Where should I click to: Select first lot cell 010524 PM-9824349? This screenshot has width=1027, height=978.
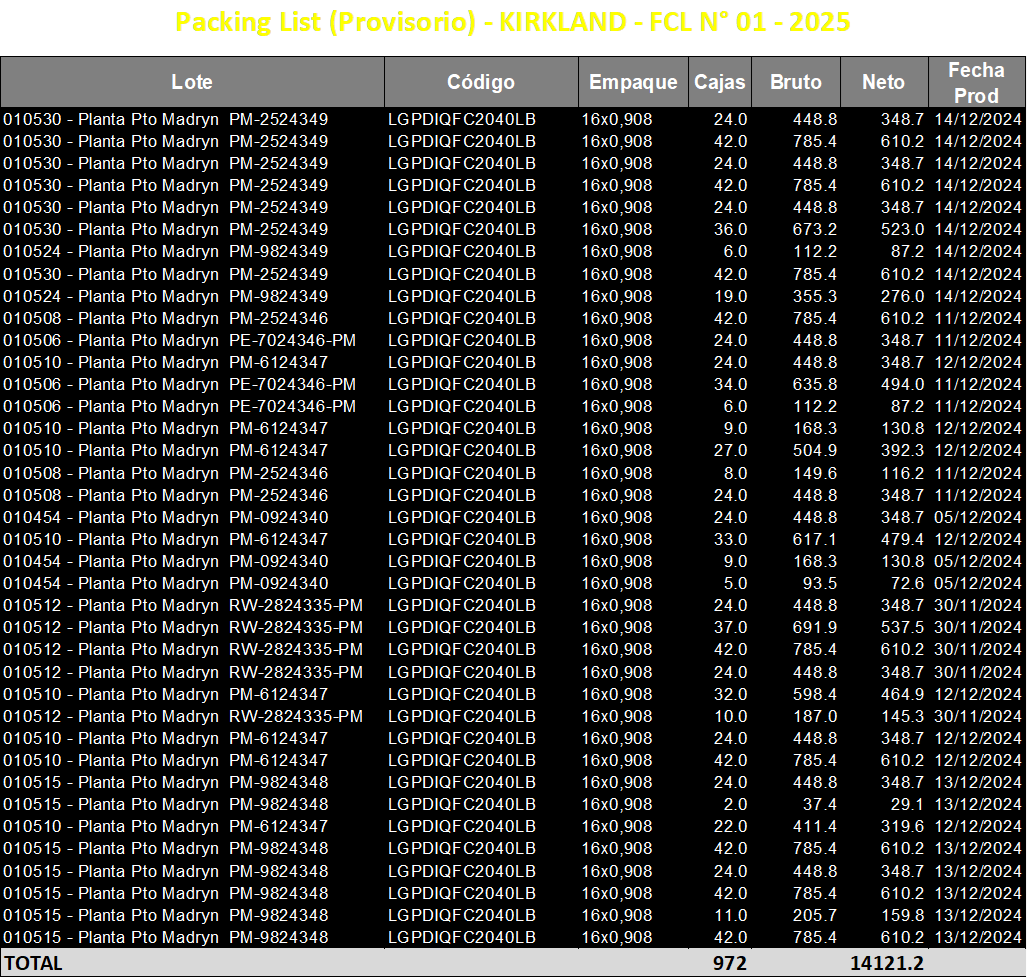point(192,252)
